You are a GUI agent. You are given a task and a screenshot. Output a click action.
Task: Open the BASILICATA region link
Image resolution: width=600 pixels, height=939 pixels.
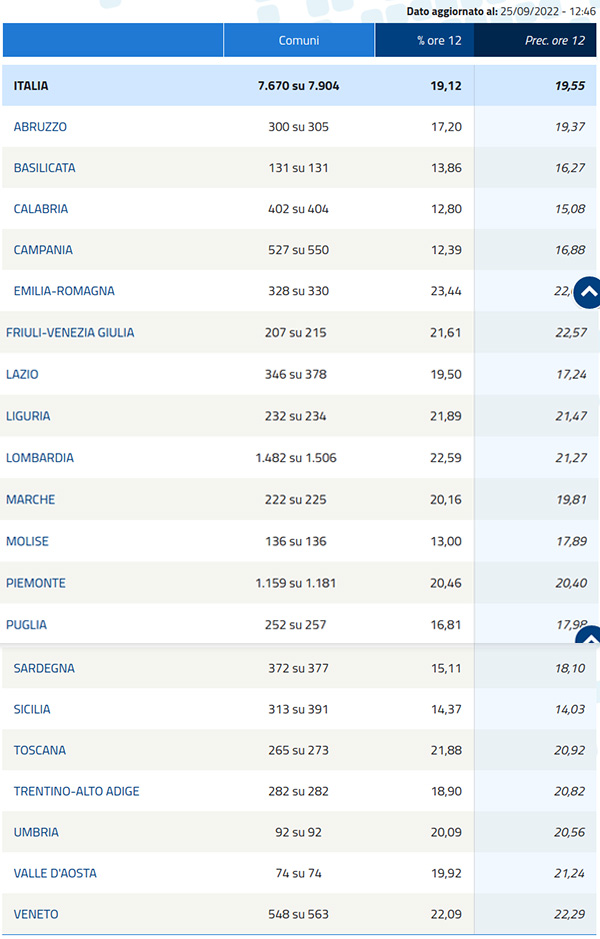[45, 168]
